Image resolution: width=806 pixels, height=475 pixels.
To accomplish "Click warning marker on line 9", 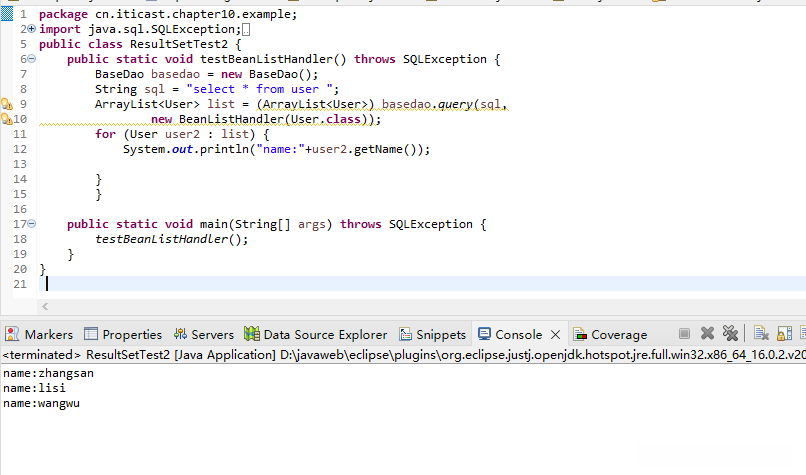I will (x=7, y=104).
